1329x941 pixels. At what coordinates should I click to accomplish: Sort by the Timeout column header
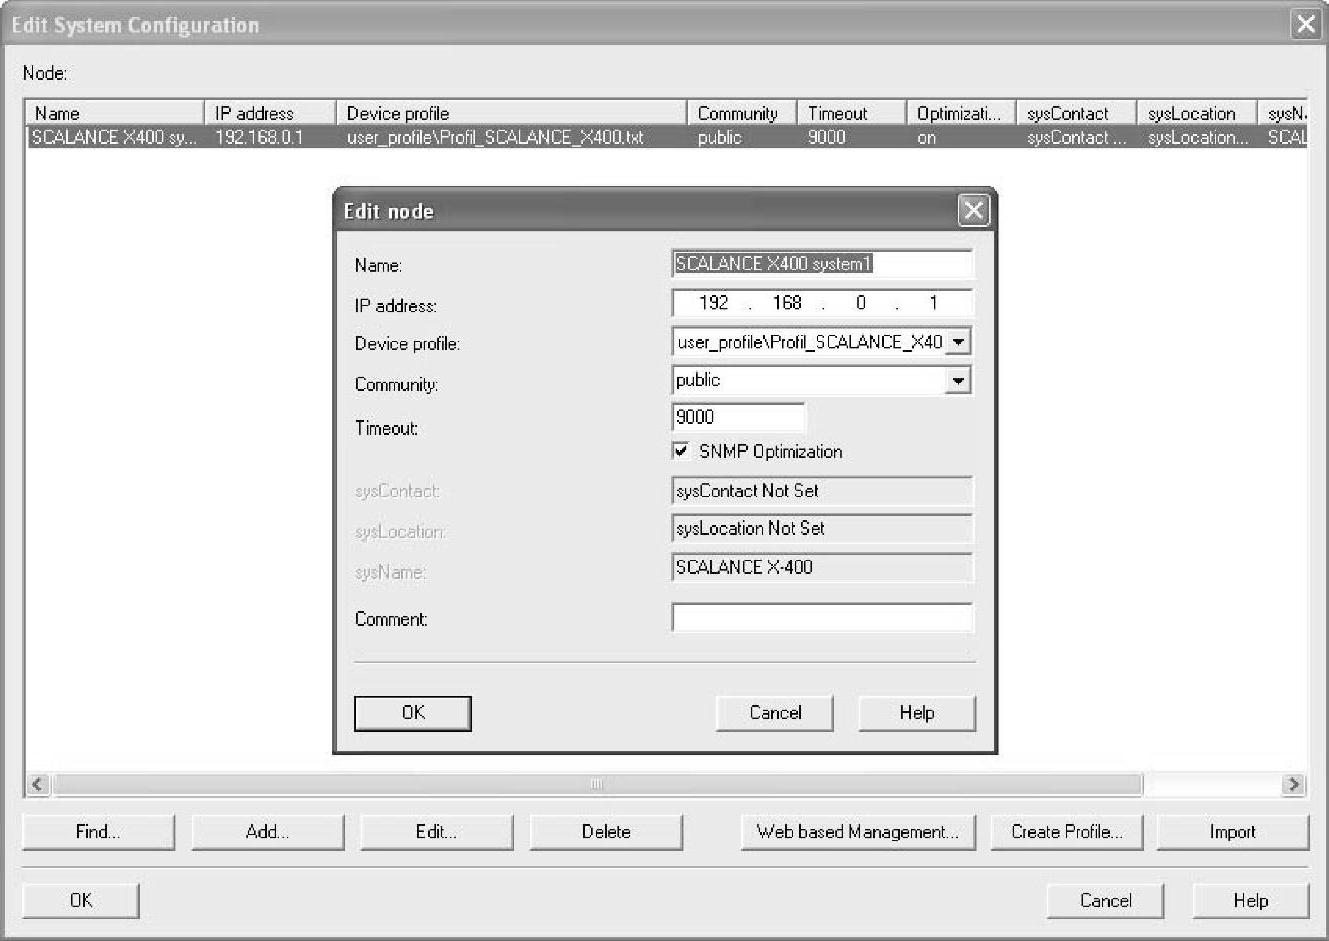coord(852,113)
